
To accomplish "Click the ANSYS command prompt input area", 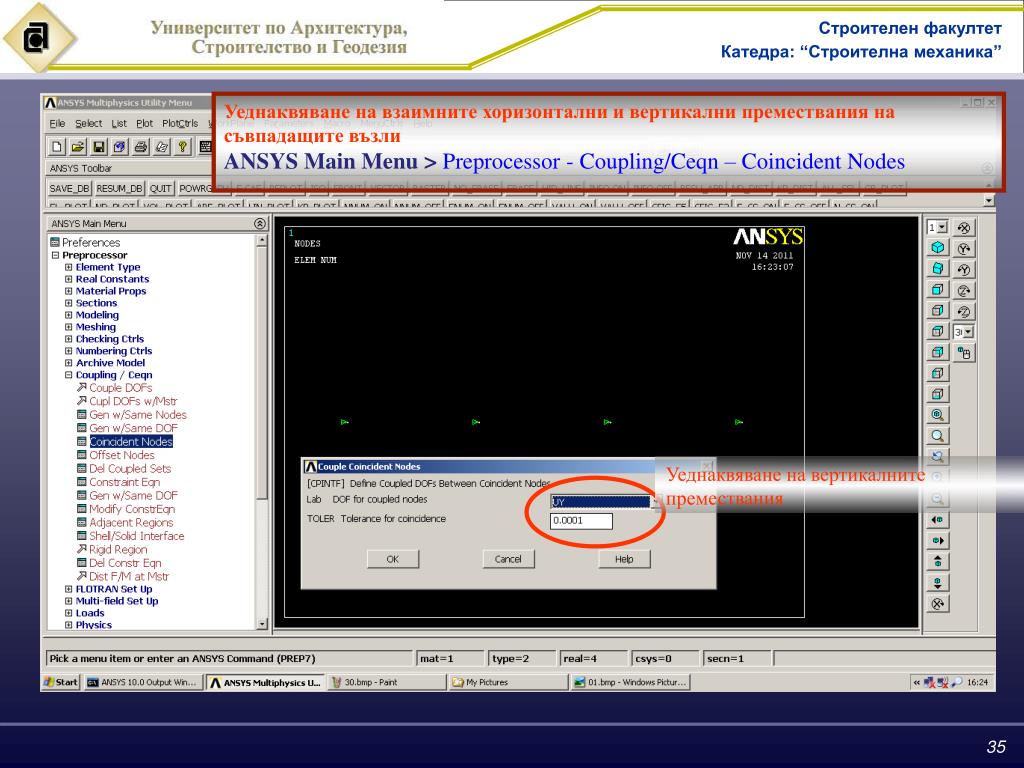I will tap(229, 658).
